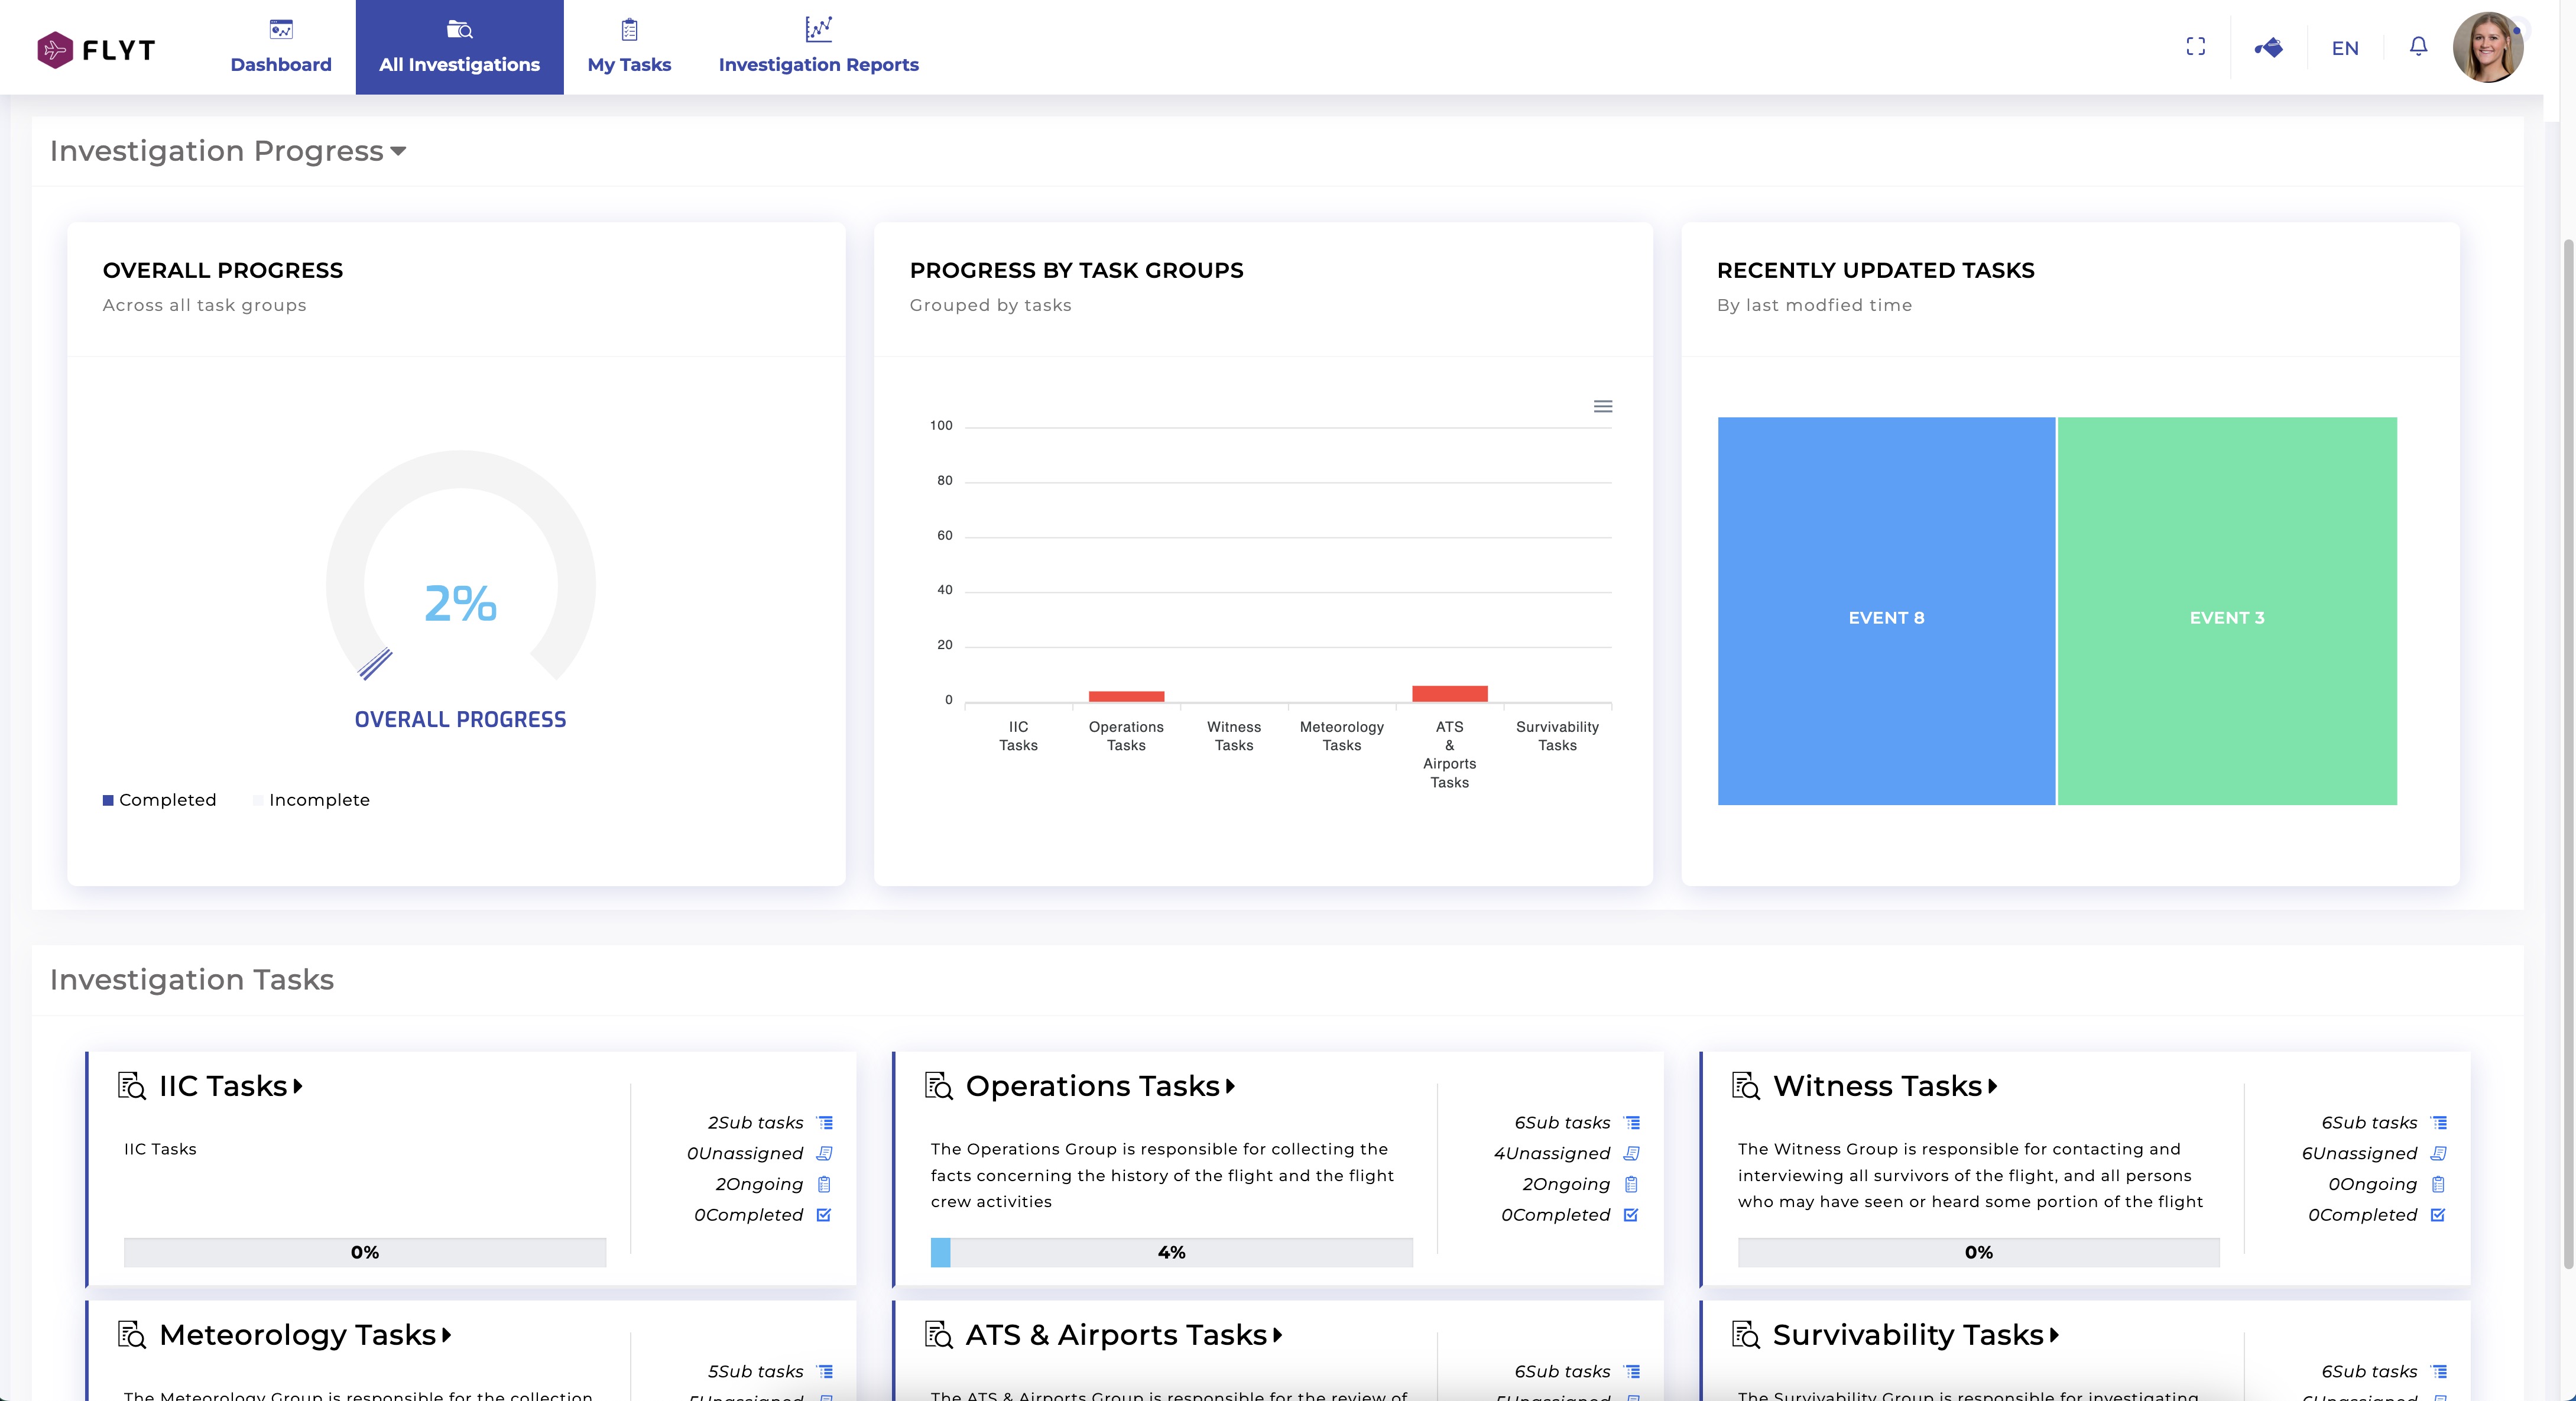Viewport: 2576px width, 1401px height.
Task: Click IIC Tasks completed checkbox icon
Action: 824,1215
